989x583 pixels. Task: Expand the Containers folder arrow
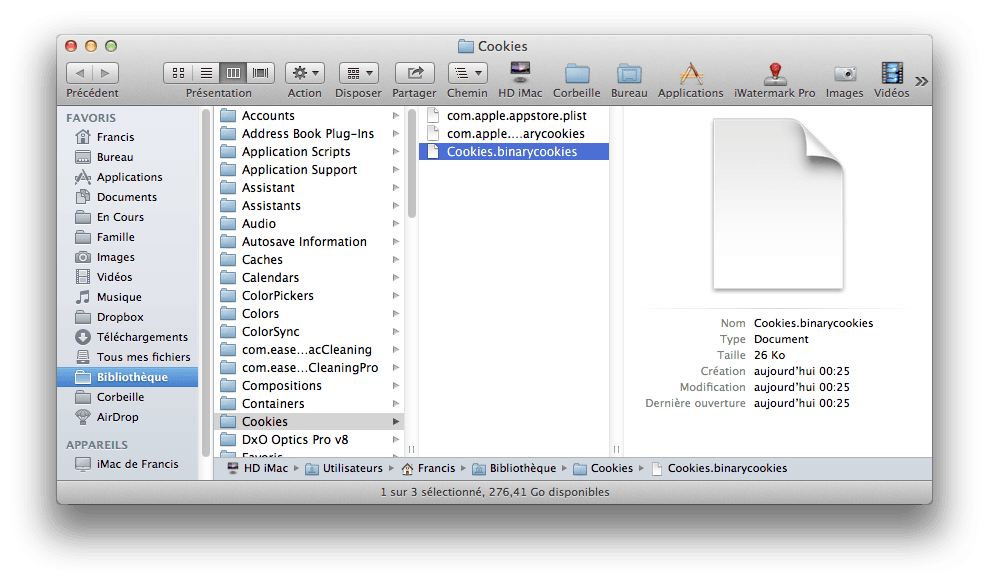click(x=395, y=404)
